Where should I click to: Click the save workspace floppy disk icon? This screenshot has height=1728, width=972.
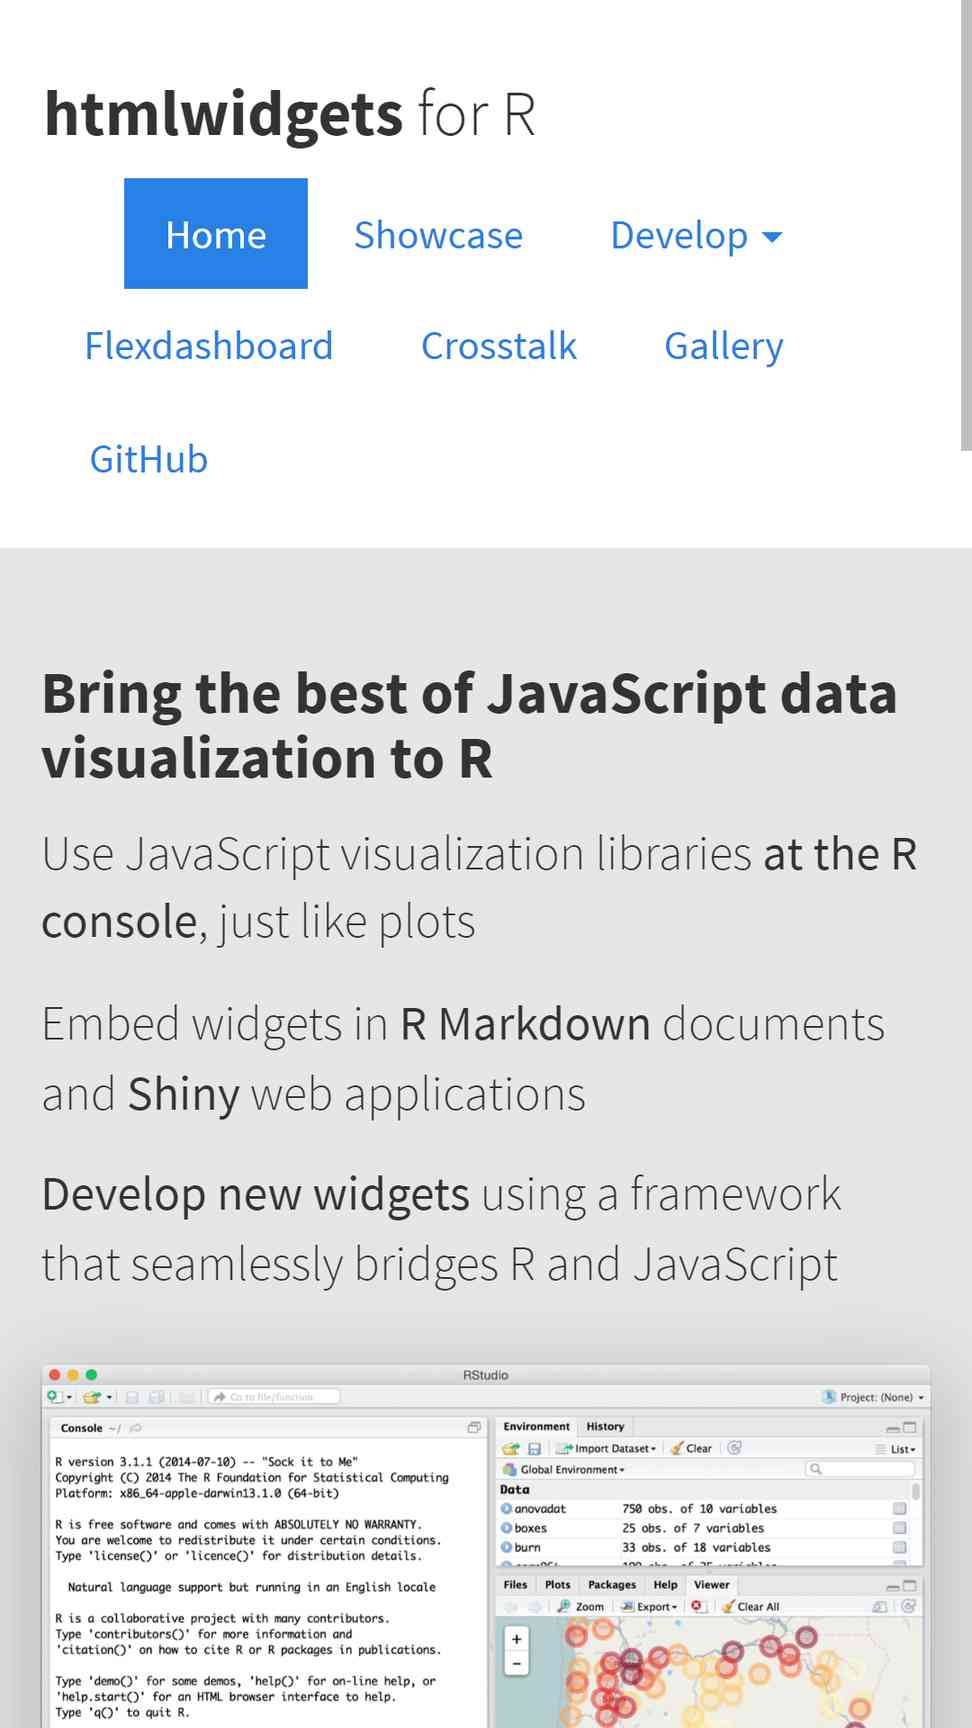point(534,1448)
